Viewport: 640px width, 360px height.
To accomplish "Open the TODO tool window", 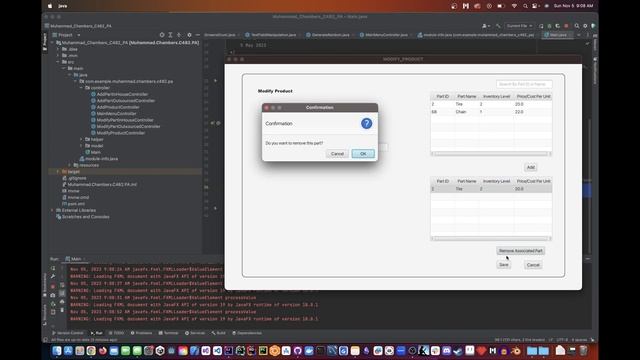I will tap(117, 333).
